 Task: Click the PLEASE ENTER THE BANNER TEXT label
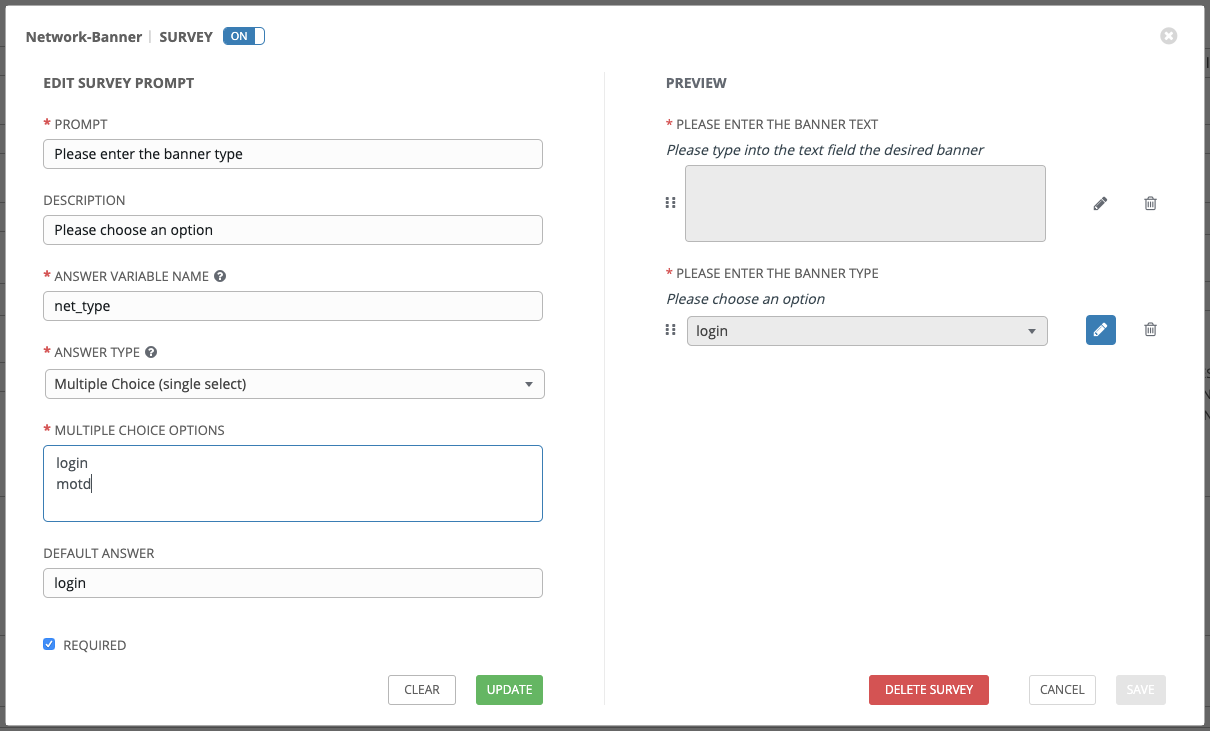click(x=777, y=125)
